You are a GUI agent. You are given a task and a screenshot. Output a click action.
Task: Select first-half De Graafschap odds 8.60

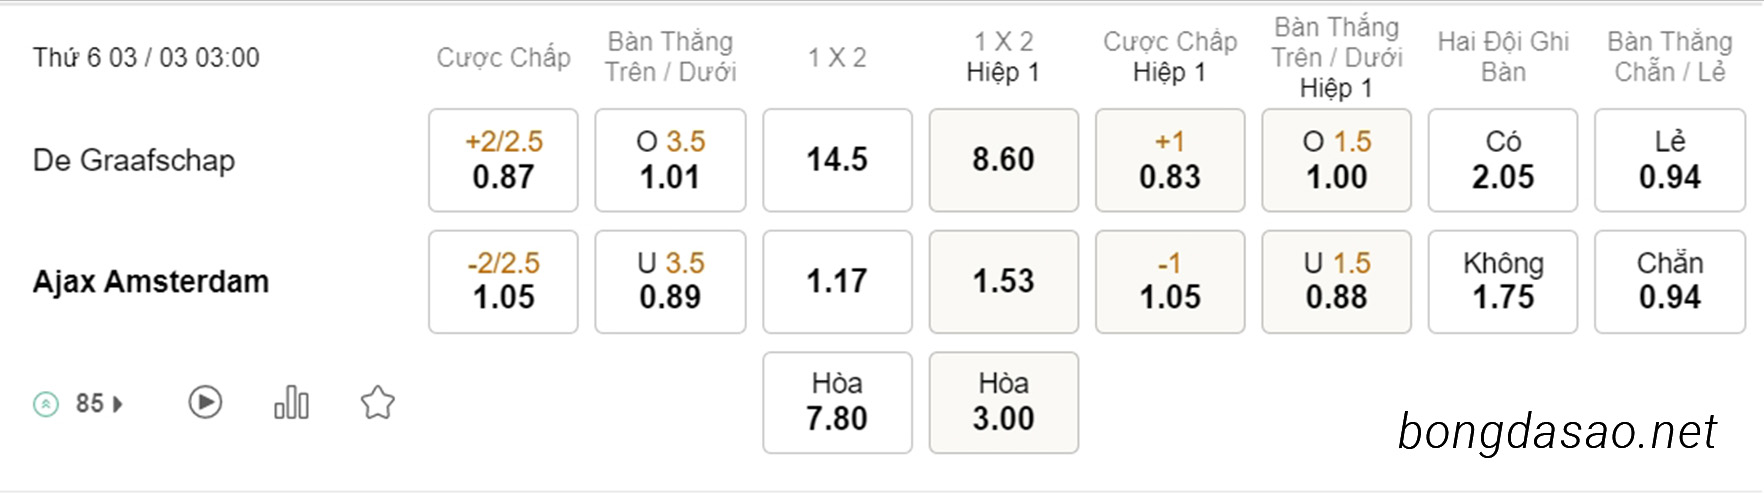click(1004, 160)
